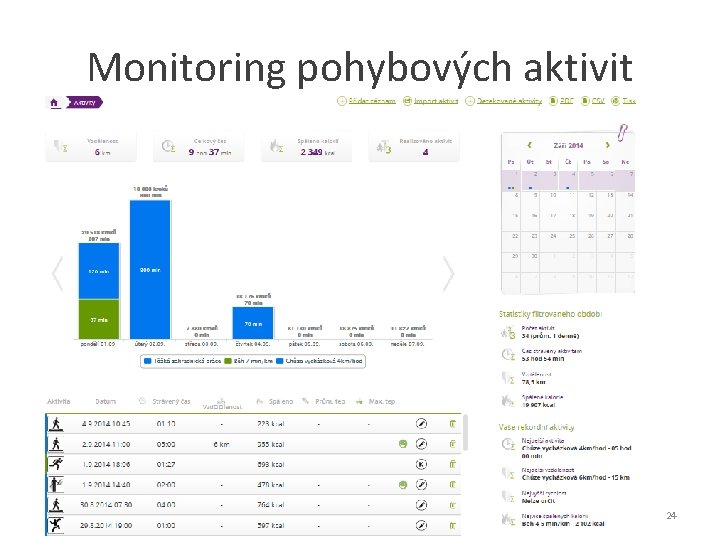The image size is (720, 540).
Task: Click the green smiley on the 1.9.2014 14:40 row
Action: (403, 484)
